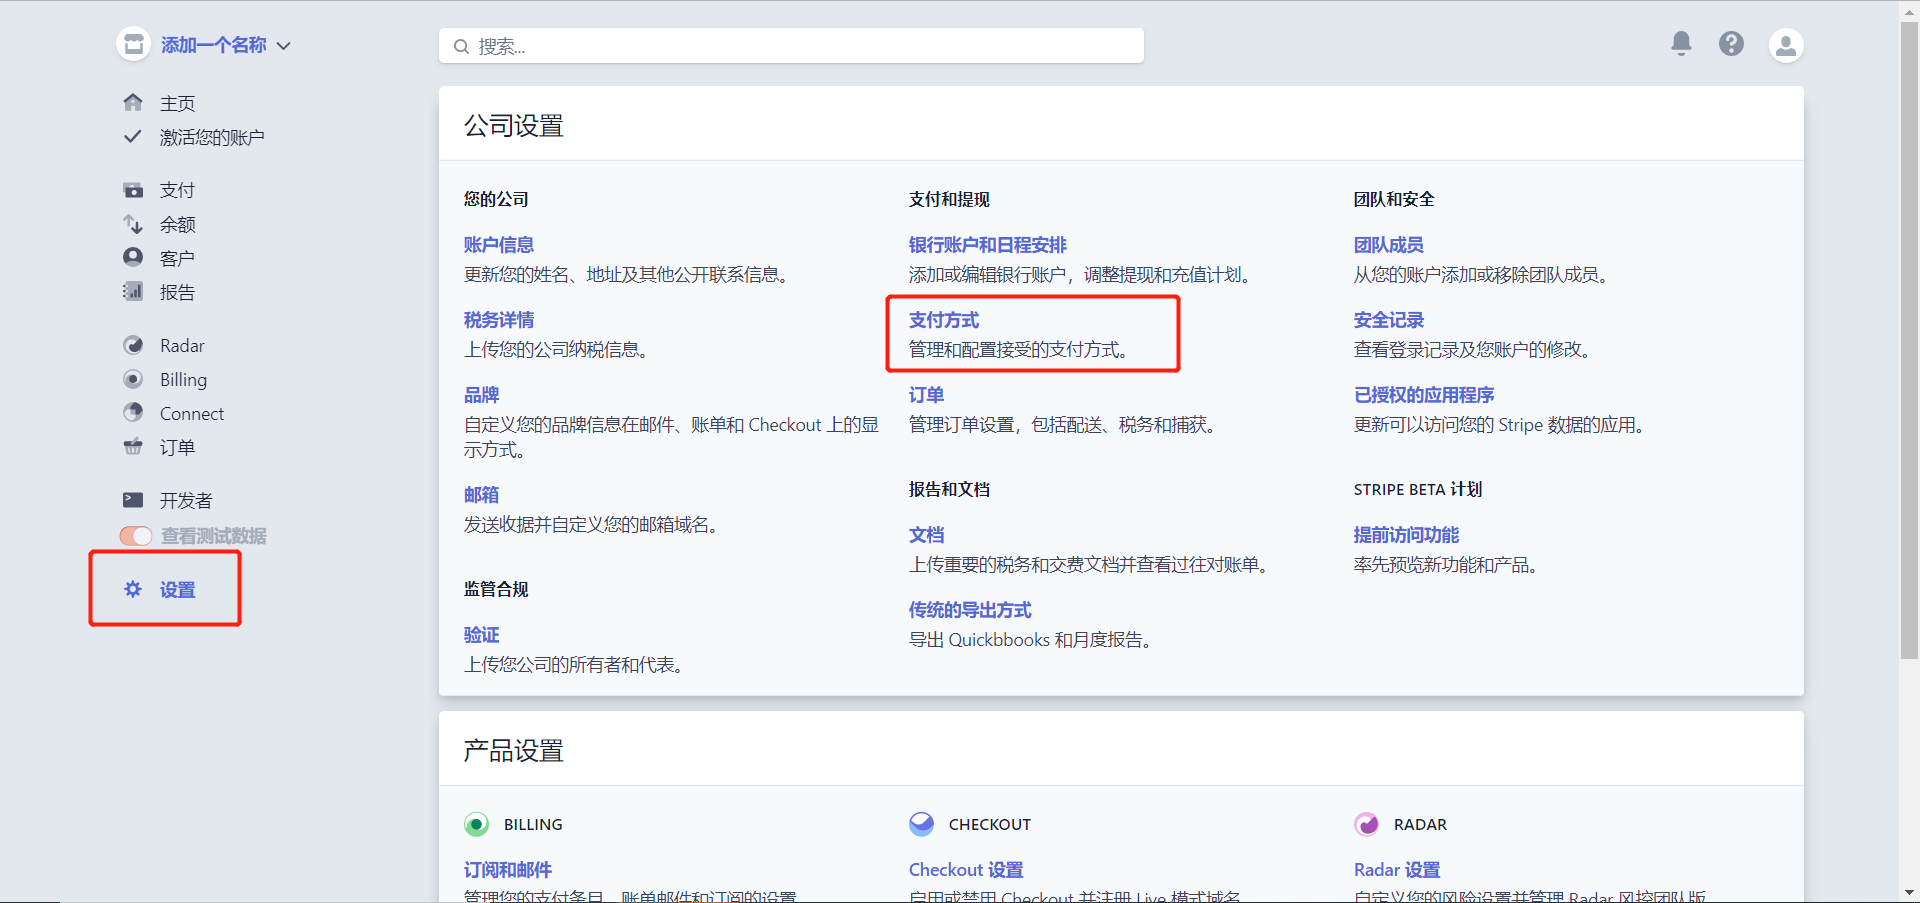Click the balance arrows icon beside 余额
This screenshot has width=1920, height=903.
pyautogui.click(x=133, y=224)
